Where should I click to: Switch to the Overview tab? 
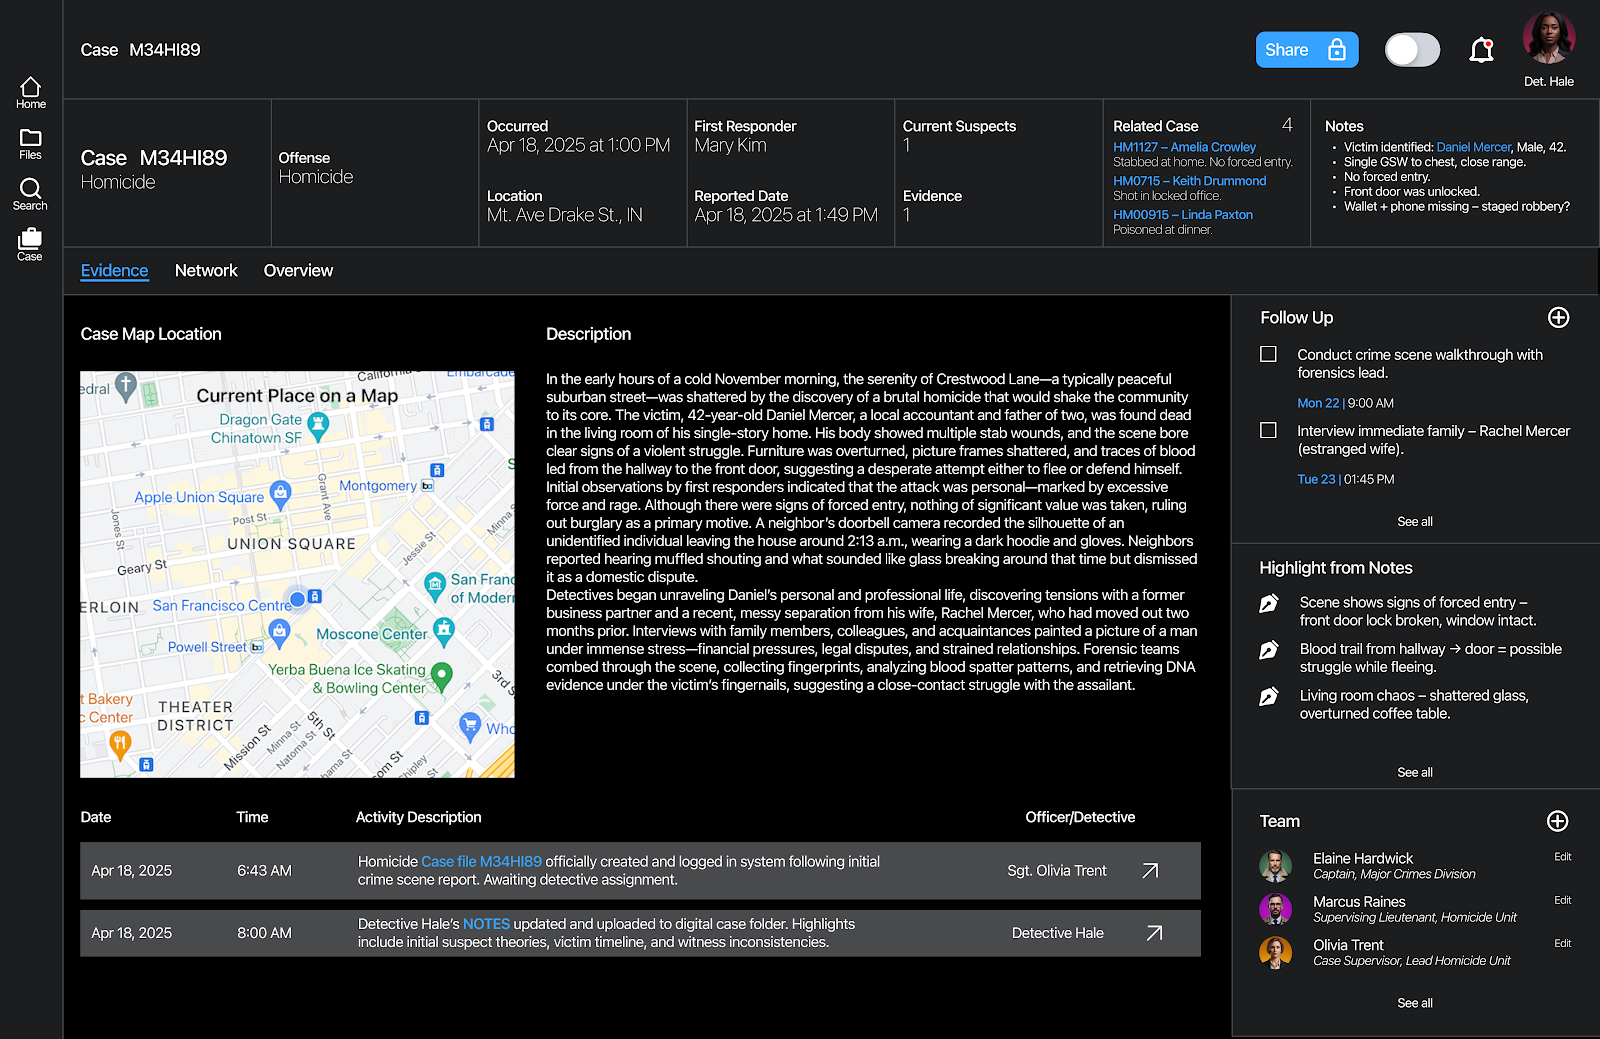click(298, 270)
